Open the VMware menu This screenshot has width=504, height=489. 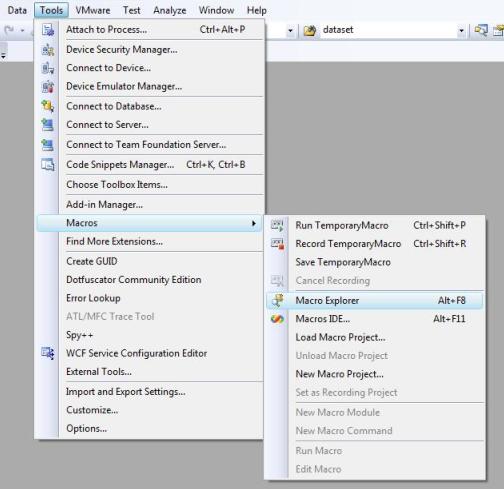[93, 10]
